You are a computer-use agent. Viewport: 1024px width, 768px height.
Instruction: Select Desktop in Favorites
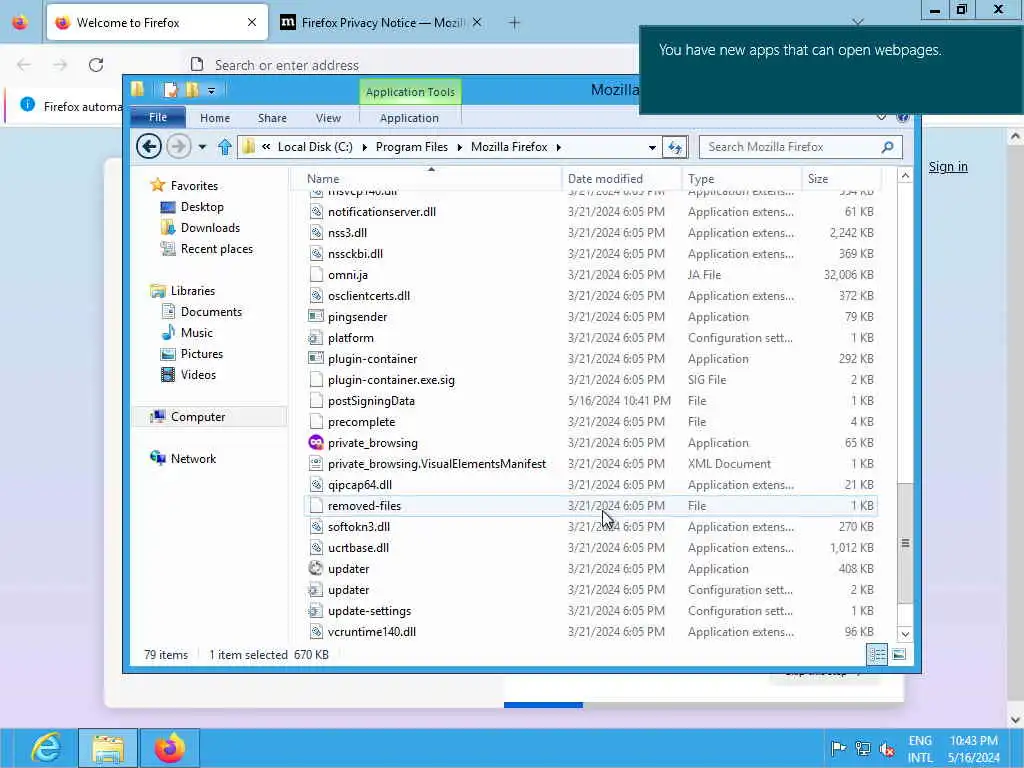coord(202,207)
